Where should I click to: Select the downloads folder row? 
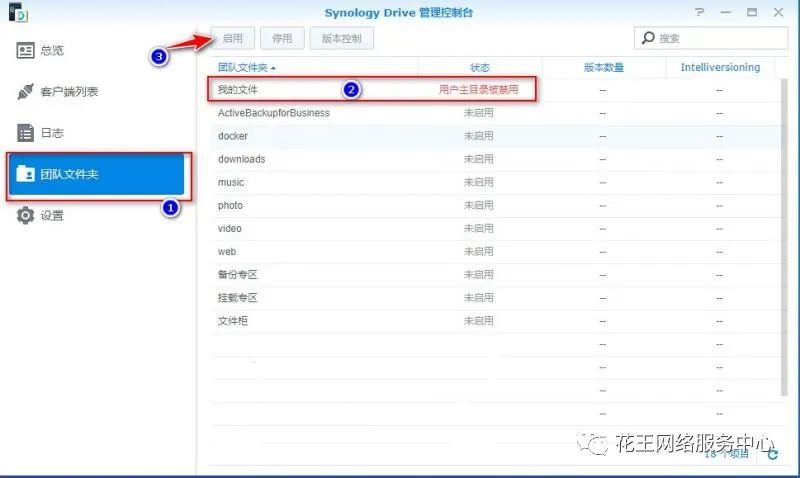pyautogui.click(x=495, y=159)
